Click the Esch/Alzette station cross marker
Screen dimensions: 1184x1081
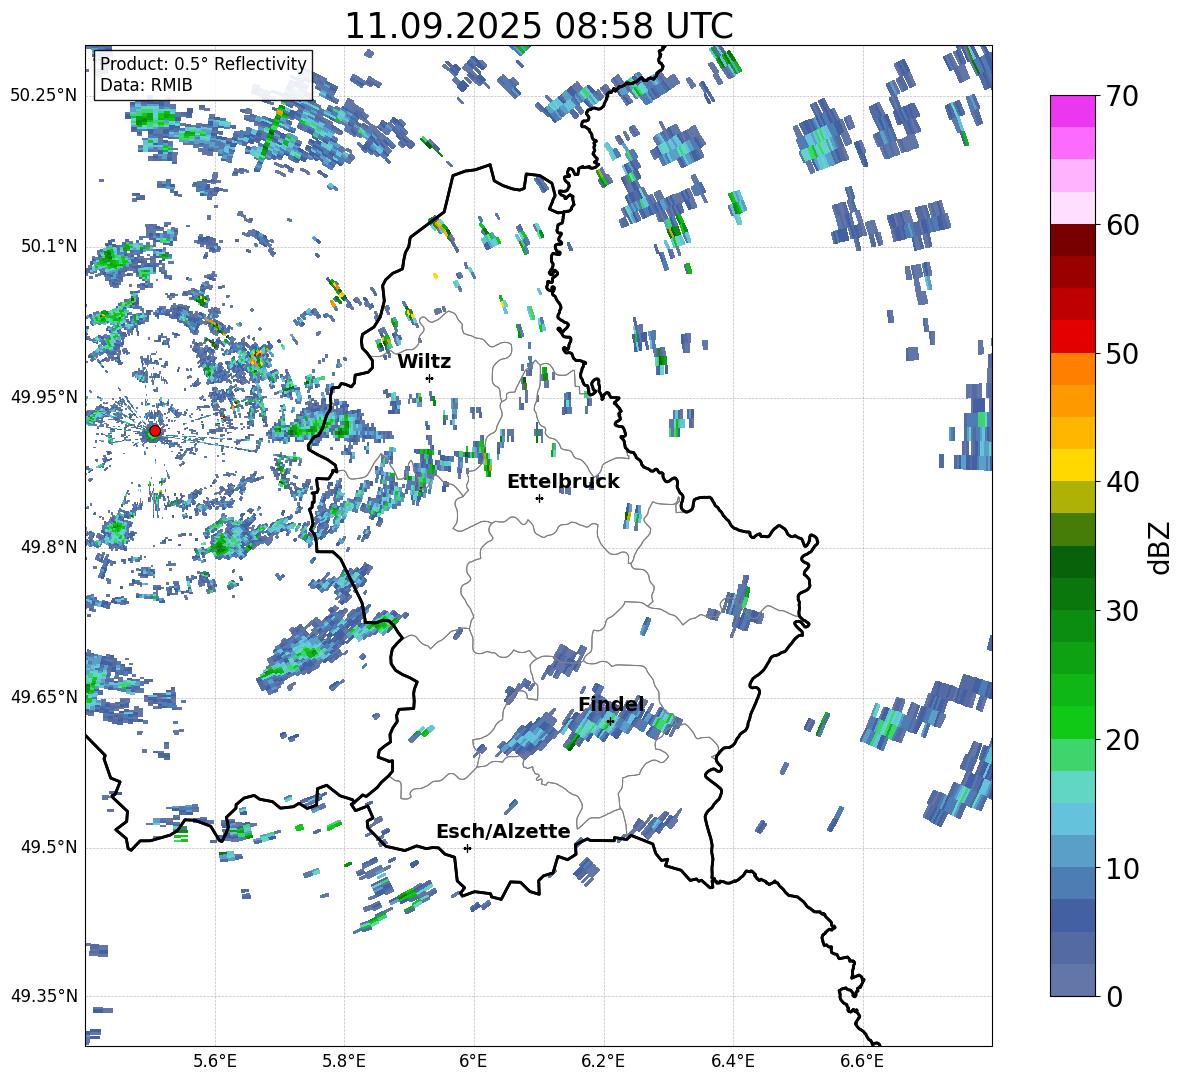pos(467,848)
